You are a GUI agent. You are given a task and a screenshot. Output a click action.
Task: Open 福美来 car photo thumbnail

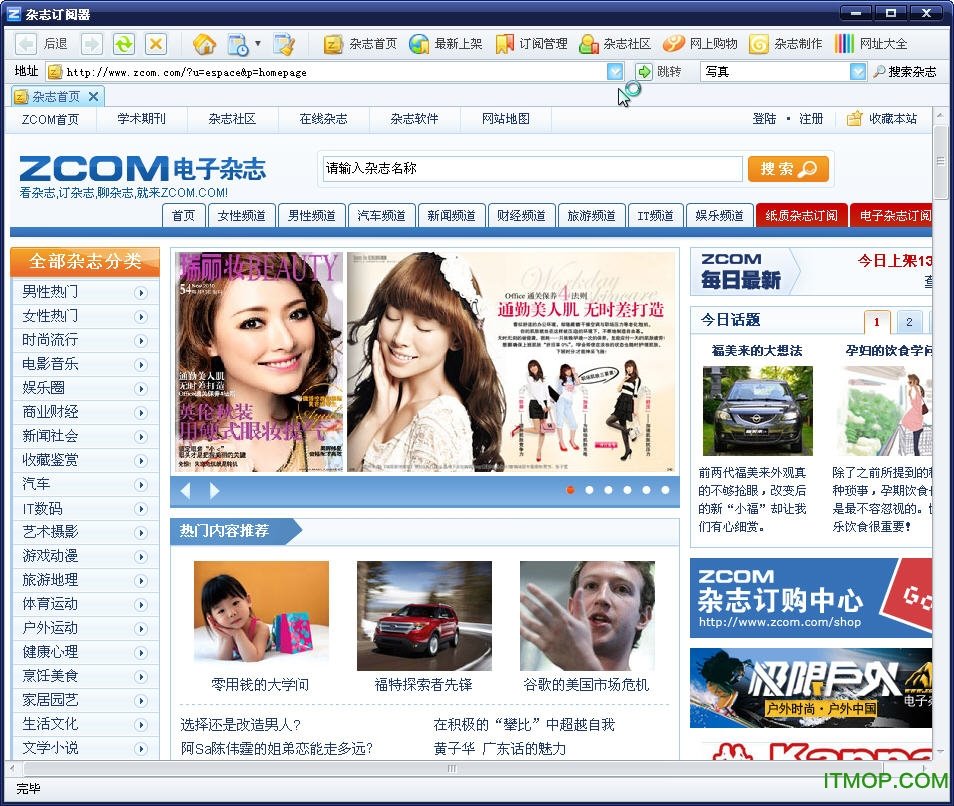click(x=757, y=411)
